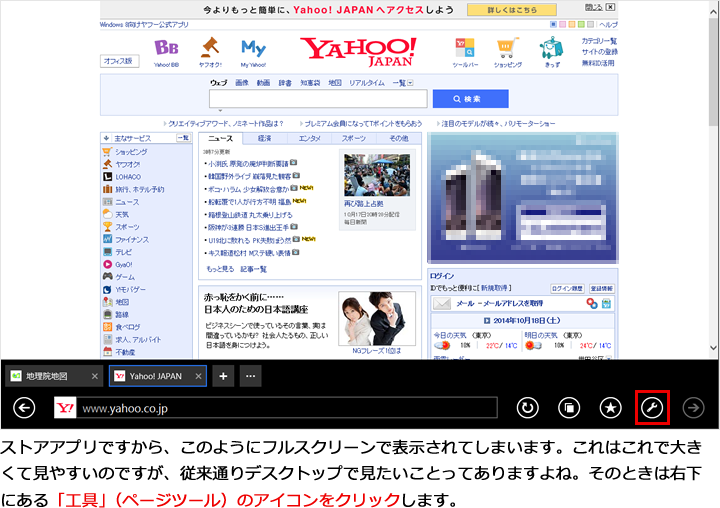Close the Yahoo! JAPAN tab
Screen dimensions: 720x508
198,376
